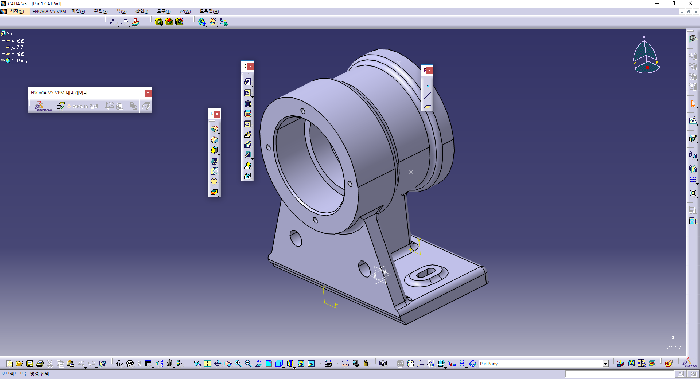Select the PartBody node in the specification tree
Screen dimensions: 700x379
coord(14,61)
